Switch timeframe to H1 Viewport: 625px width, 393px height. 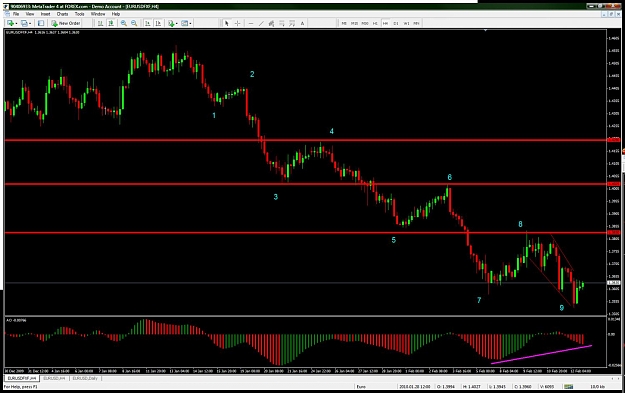coord(375,24)
